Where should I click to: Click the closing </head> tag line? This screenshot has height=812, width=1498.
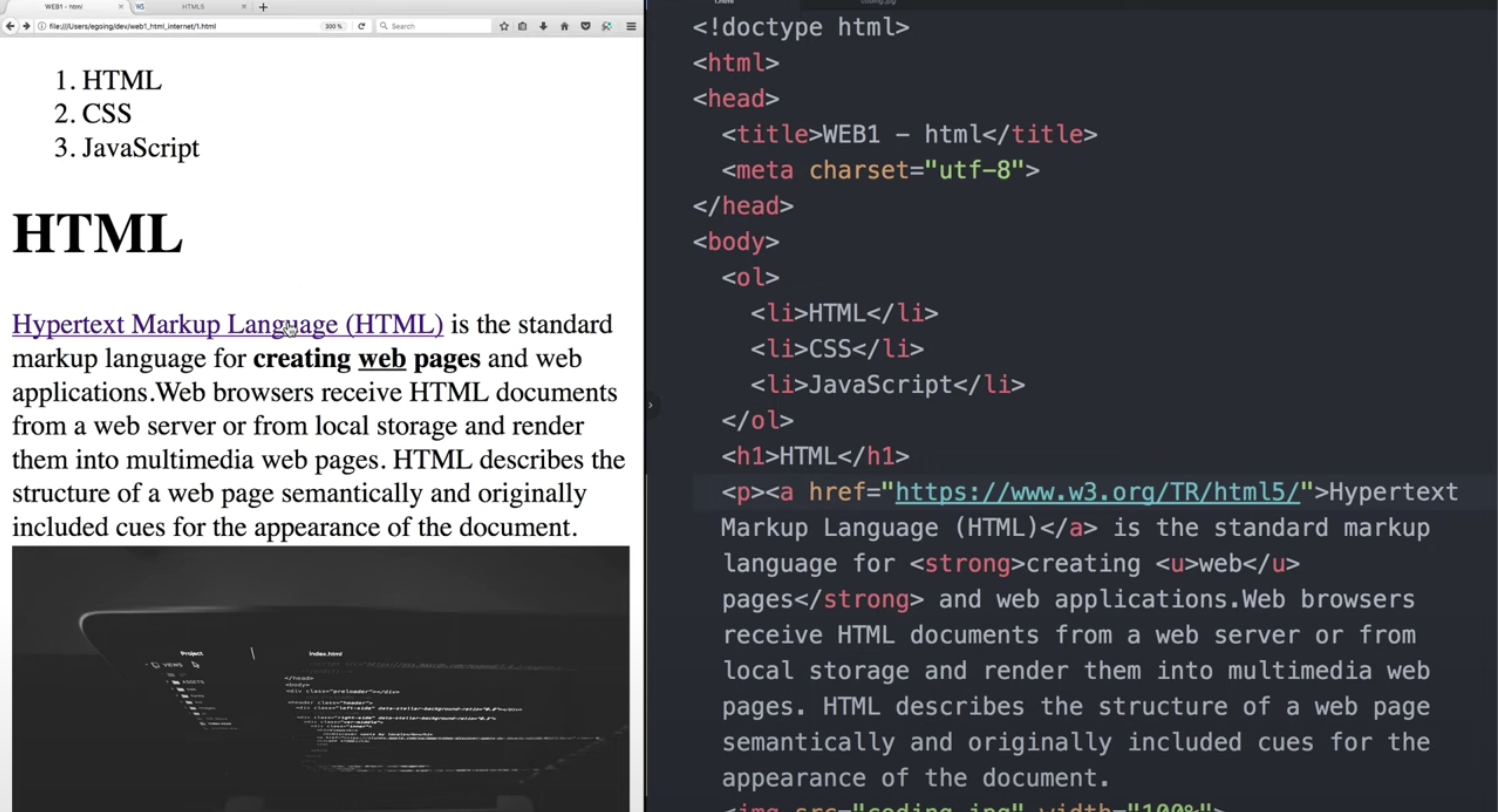coord(743,206)
